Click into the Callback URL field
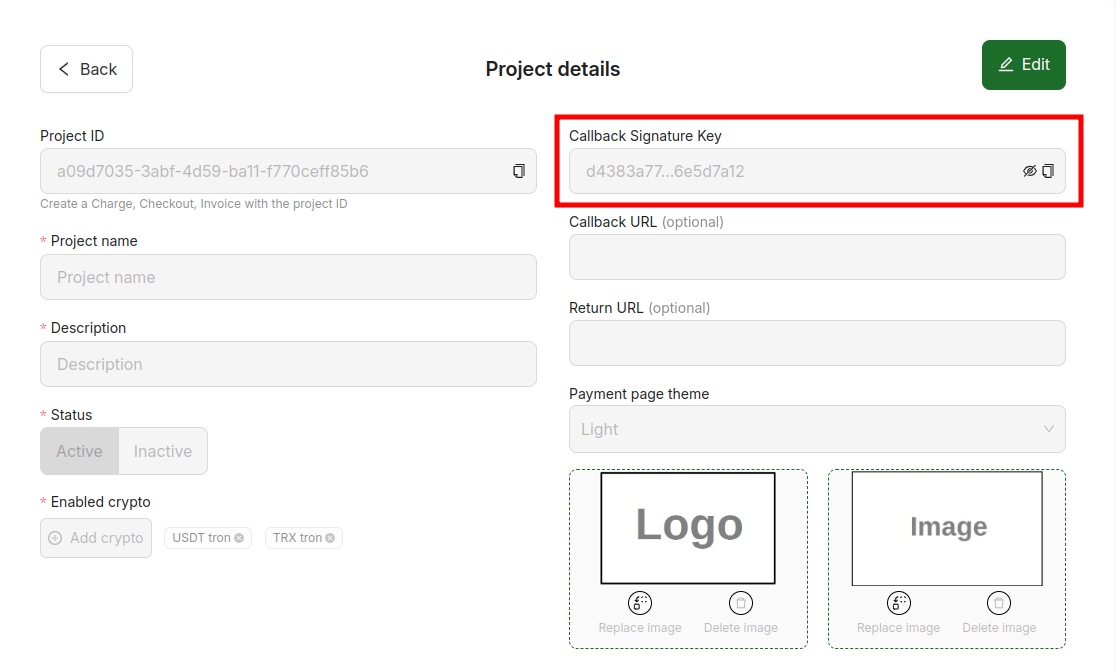This screenshot has height=671, width=1116. [x=816, y=257]
